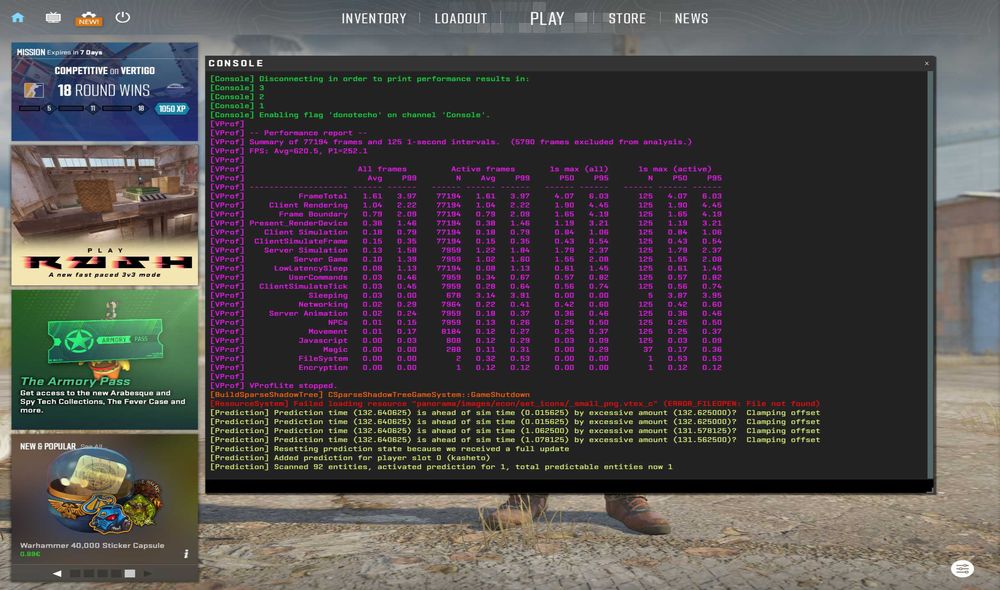Select mission milestone marker 11
This screenshot has width=1000, height=590.
92,108
